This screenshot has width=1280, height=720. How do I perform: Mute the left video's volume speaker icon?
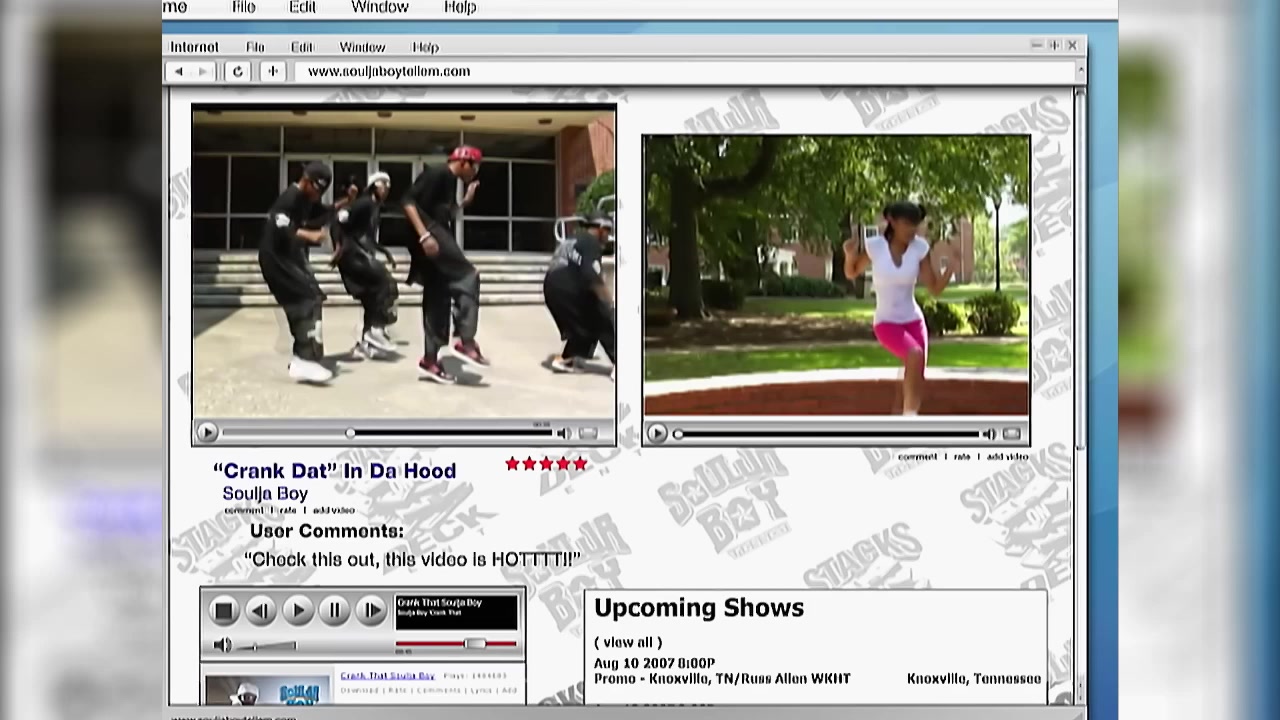pyautogui.click(x=563, y=433)
